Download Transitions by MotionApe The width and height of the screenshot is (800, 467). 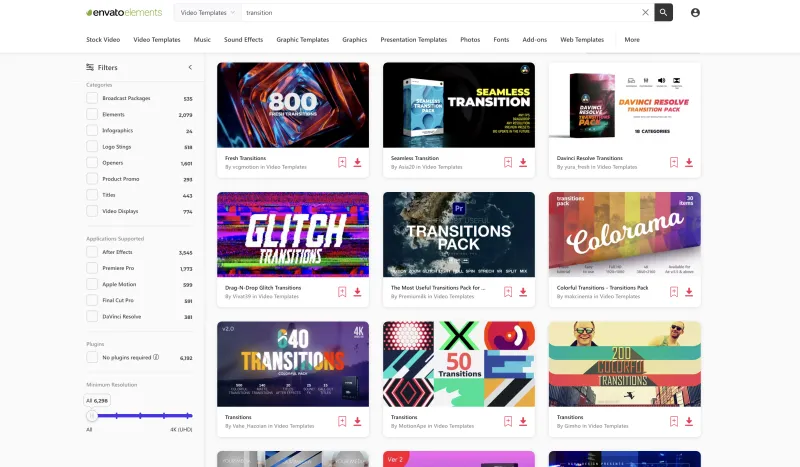click(523, 422)
